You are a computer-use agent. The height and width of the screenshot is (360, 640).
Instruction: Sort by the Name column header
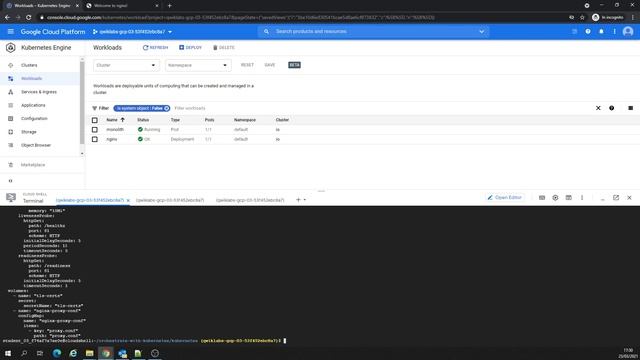tap(115, 120)
